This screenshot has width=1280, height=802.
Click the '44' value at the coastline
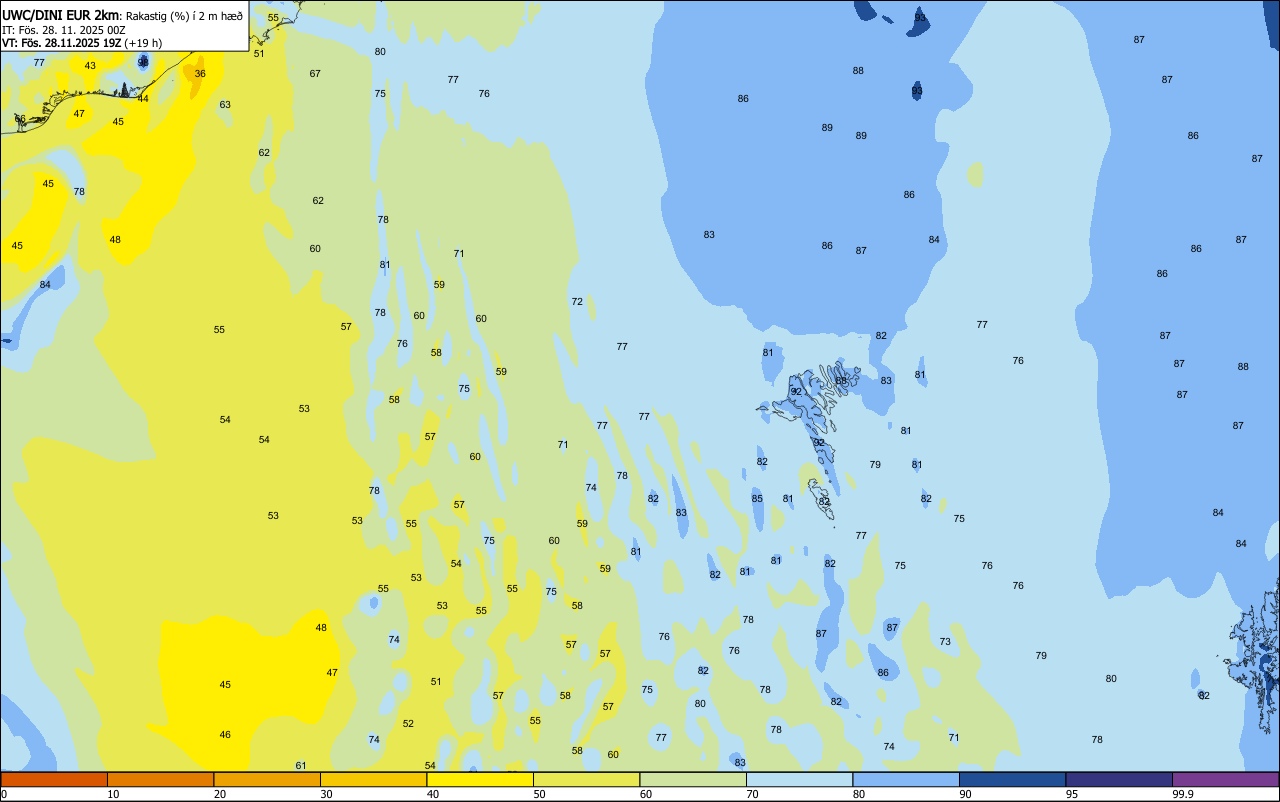point(143,99)
